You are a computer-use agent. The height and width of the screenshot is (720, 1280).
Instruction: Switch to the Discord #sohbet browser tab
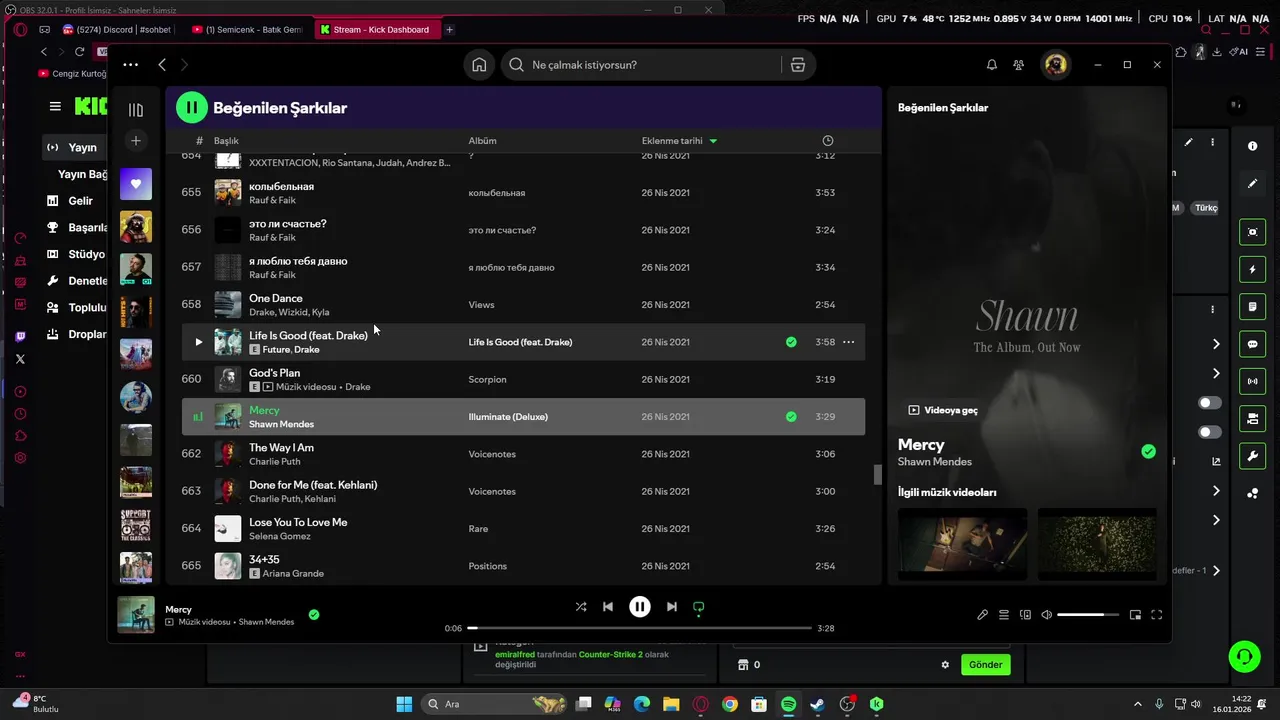[x=117, y=29]
